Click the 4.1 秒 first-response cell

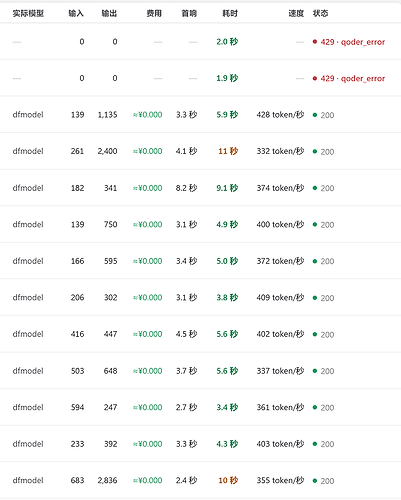(x=187, y=151)
